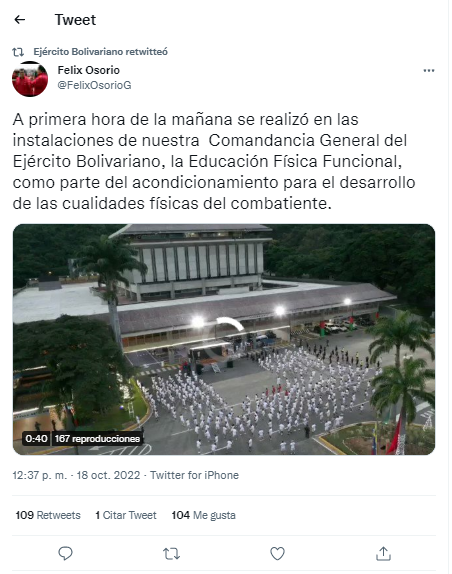
Task: Click the small retweet icon above the tweet
Action: 18,52
